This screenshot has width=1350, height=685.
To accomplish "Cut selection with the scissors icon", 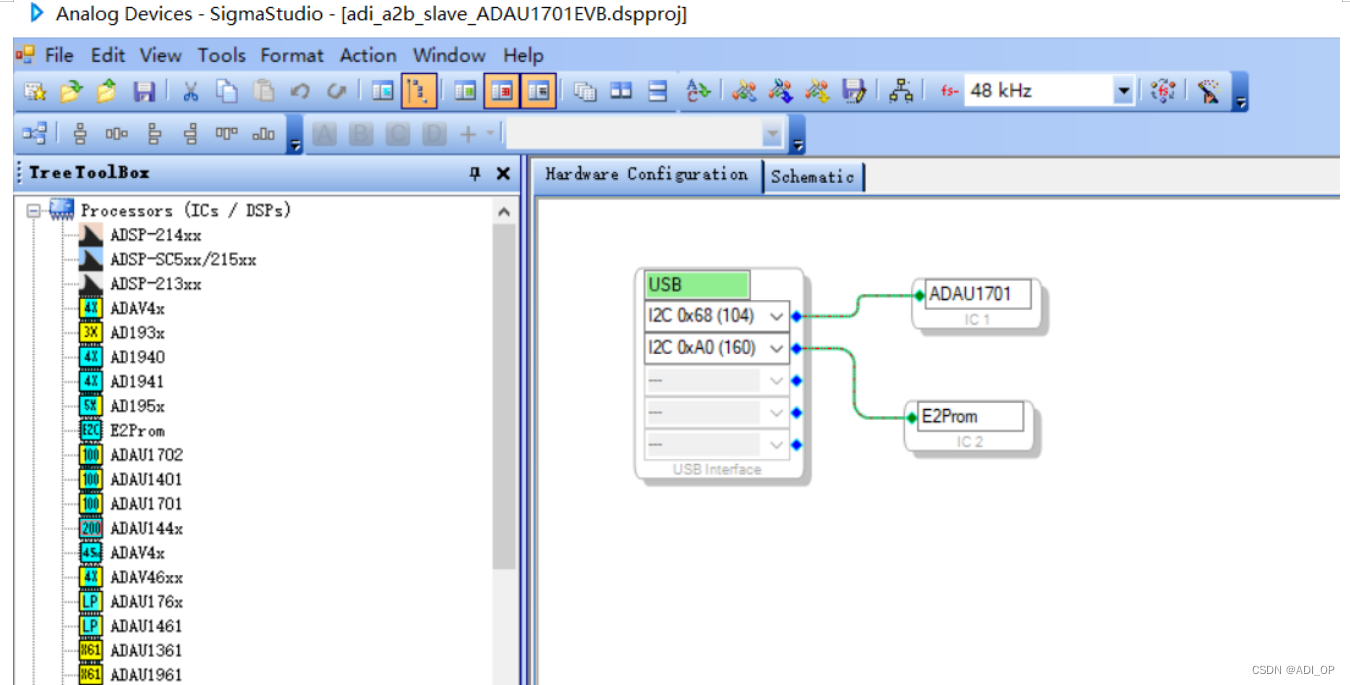I will [190, 91].
